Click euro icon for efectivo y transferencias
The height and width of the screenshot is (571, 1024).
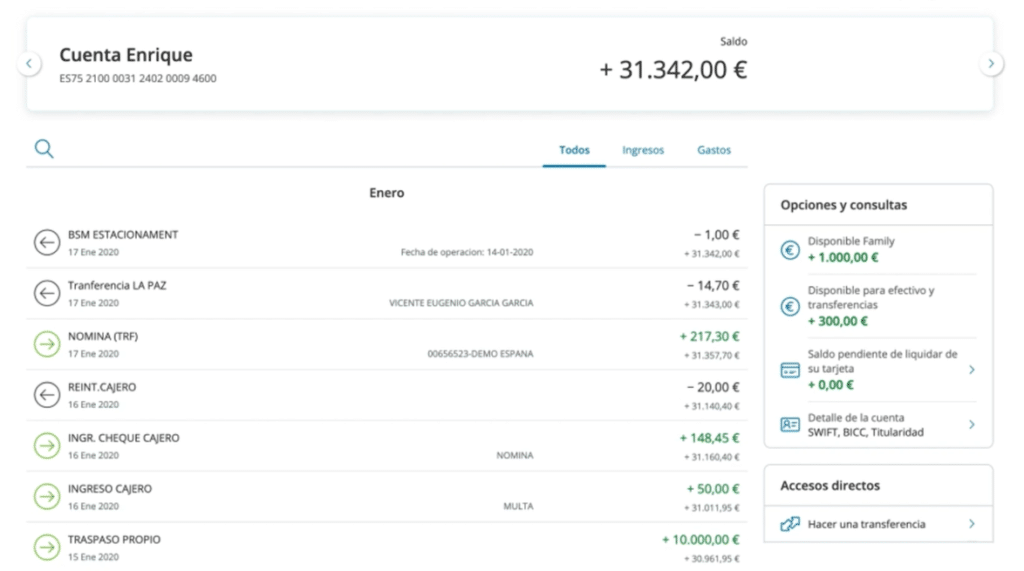tap(790, 306)
